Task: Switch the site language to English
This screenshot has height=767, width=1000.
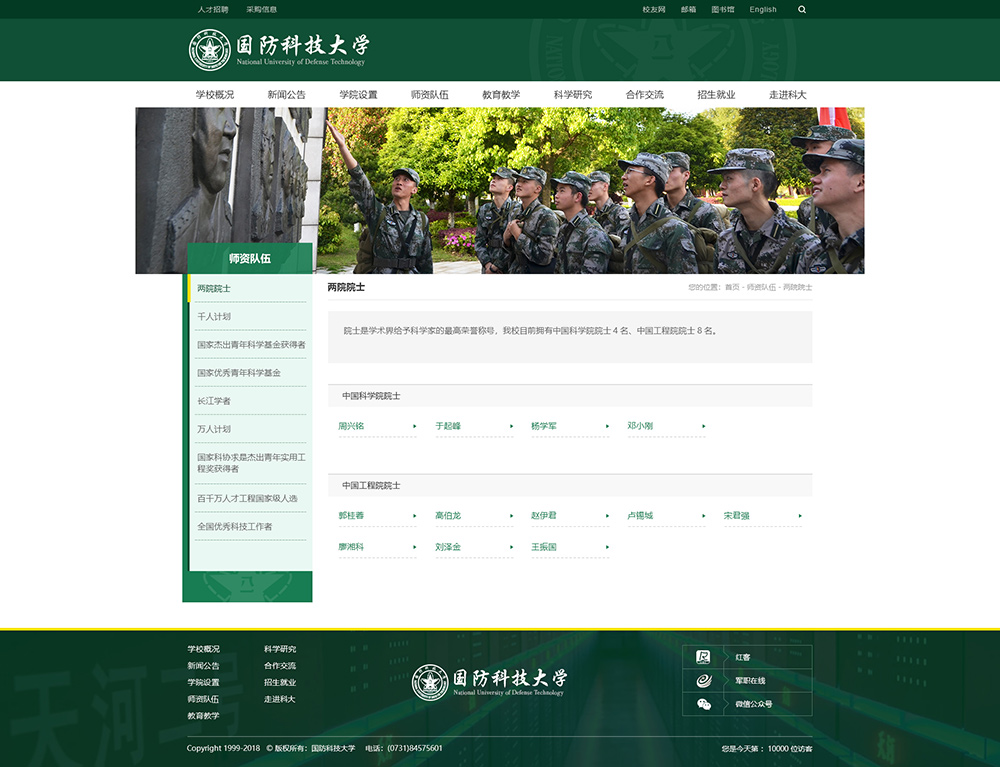Action: [x=763, y=9]
